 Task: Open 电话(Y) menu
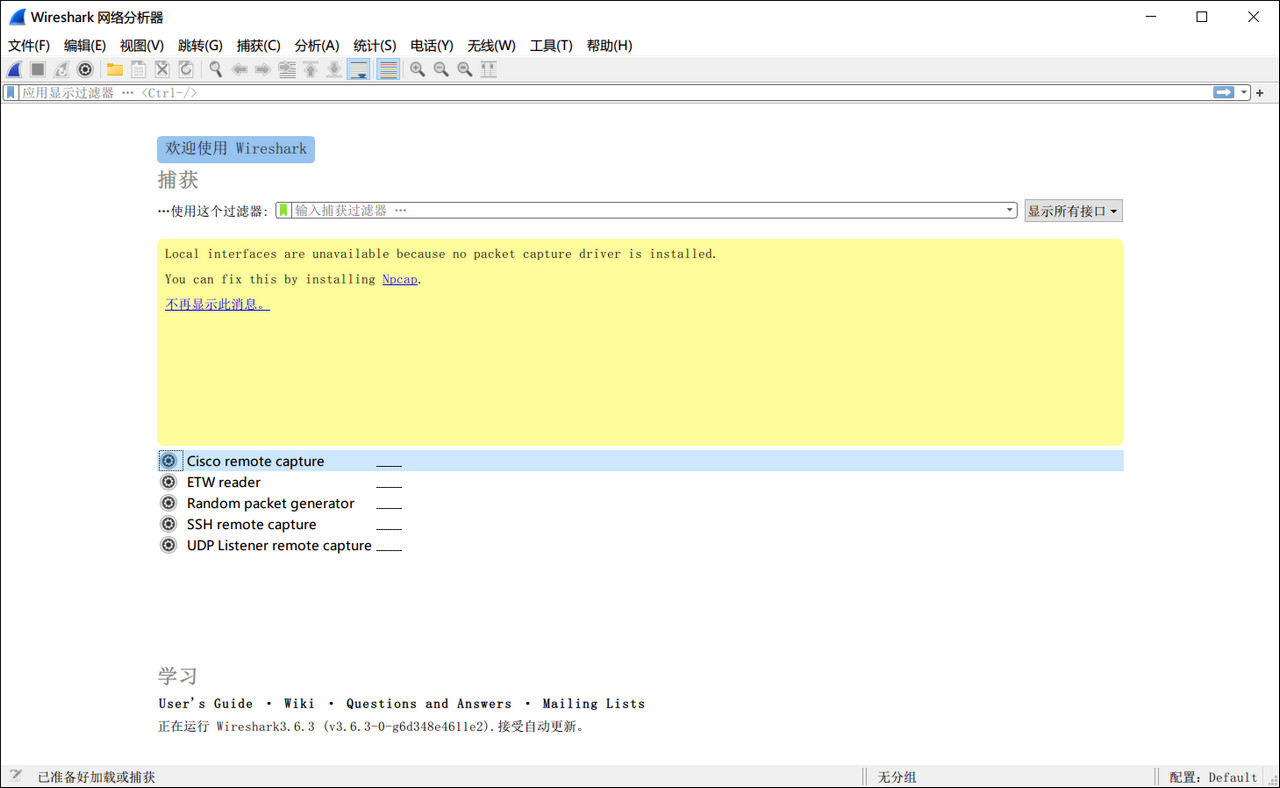432,45
